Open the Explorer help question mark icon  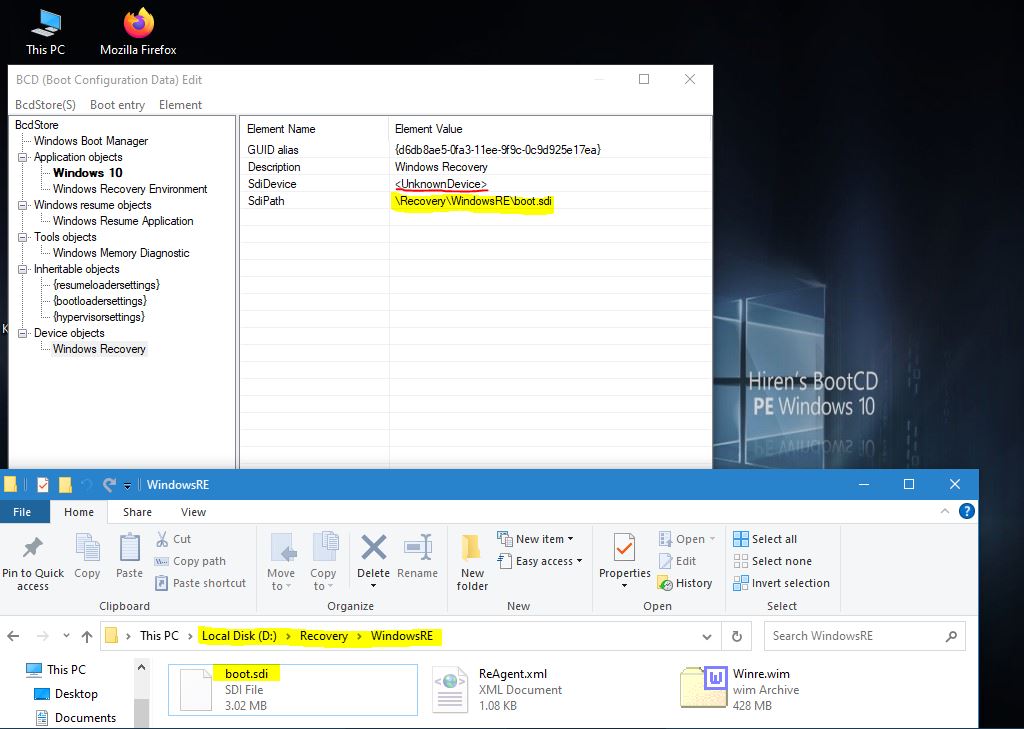coord(967,511)
